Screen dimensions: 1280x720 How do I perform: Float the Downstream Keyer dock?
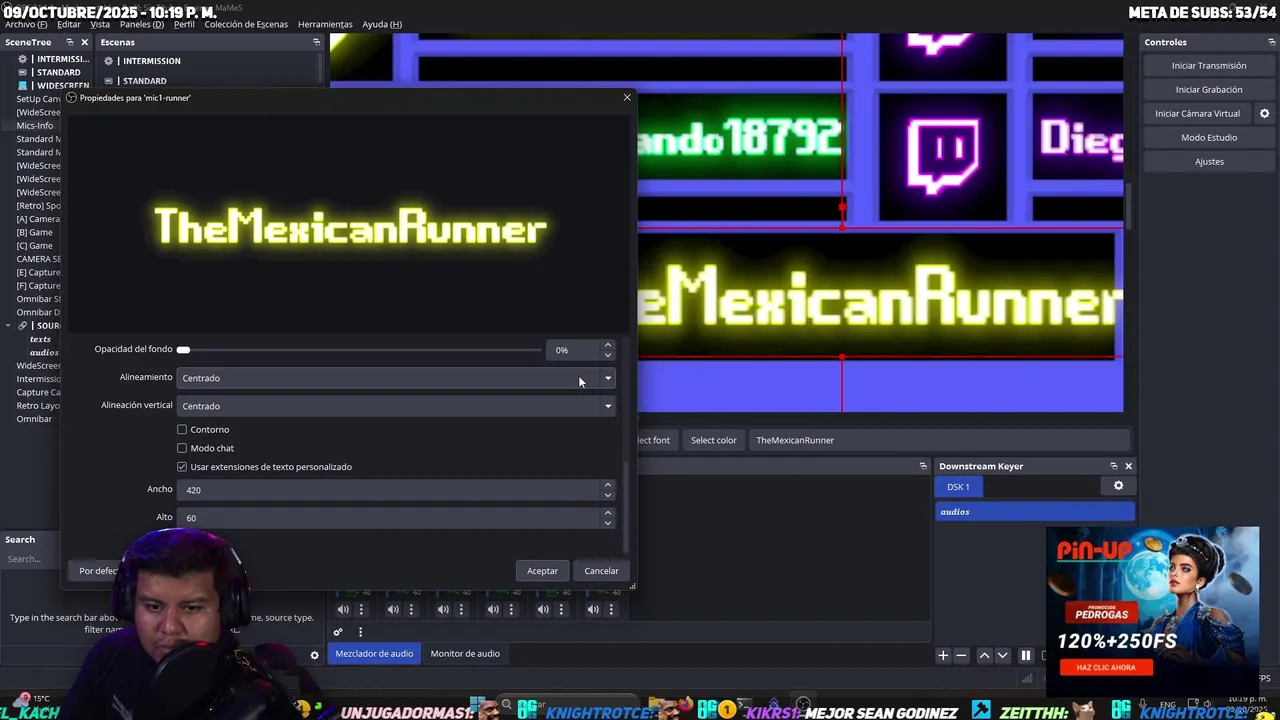pos(1113,466)
